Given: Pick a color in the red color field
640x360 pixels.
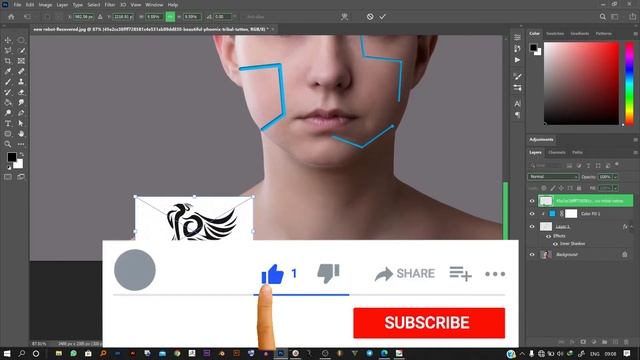Looking at the screenshot, I should click(x=582, y=83).
